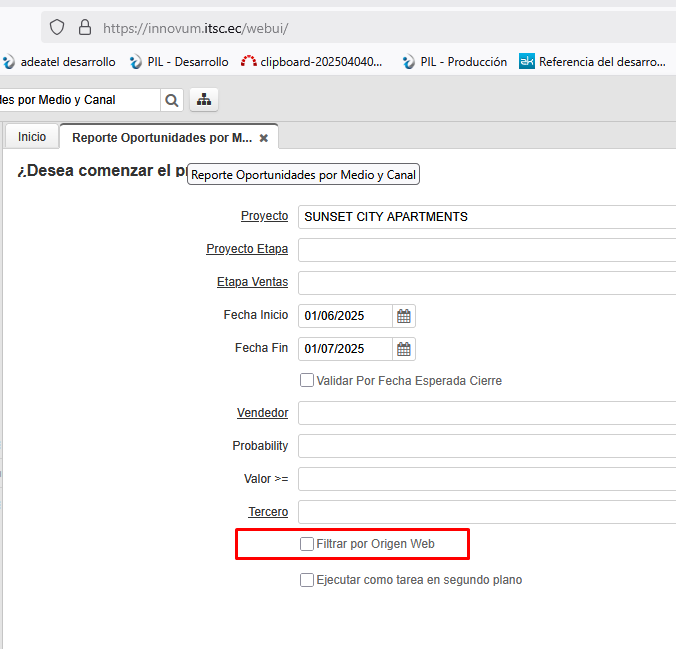Click the padlock site security icon
The height and width of the screenshot is (649, 676).
tap(85, 27)
